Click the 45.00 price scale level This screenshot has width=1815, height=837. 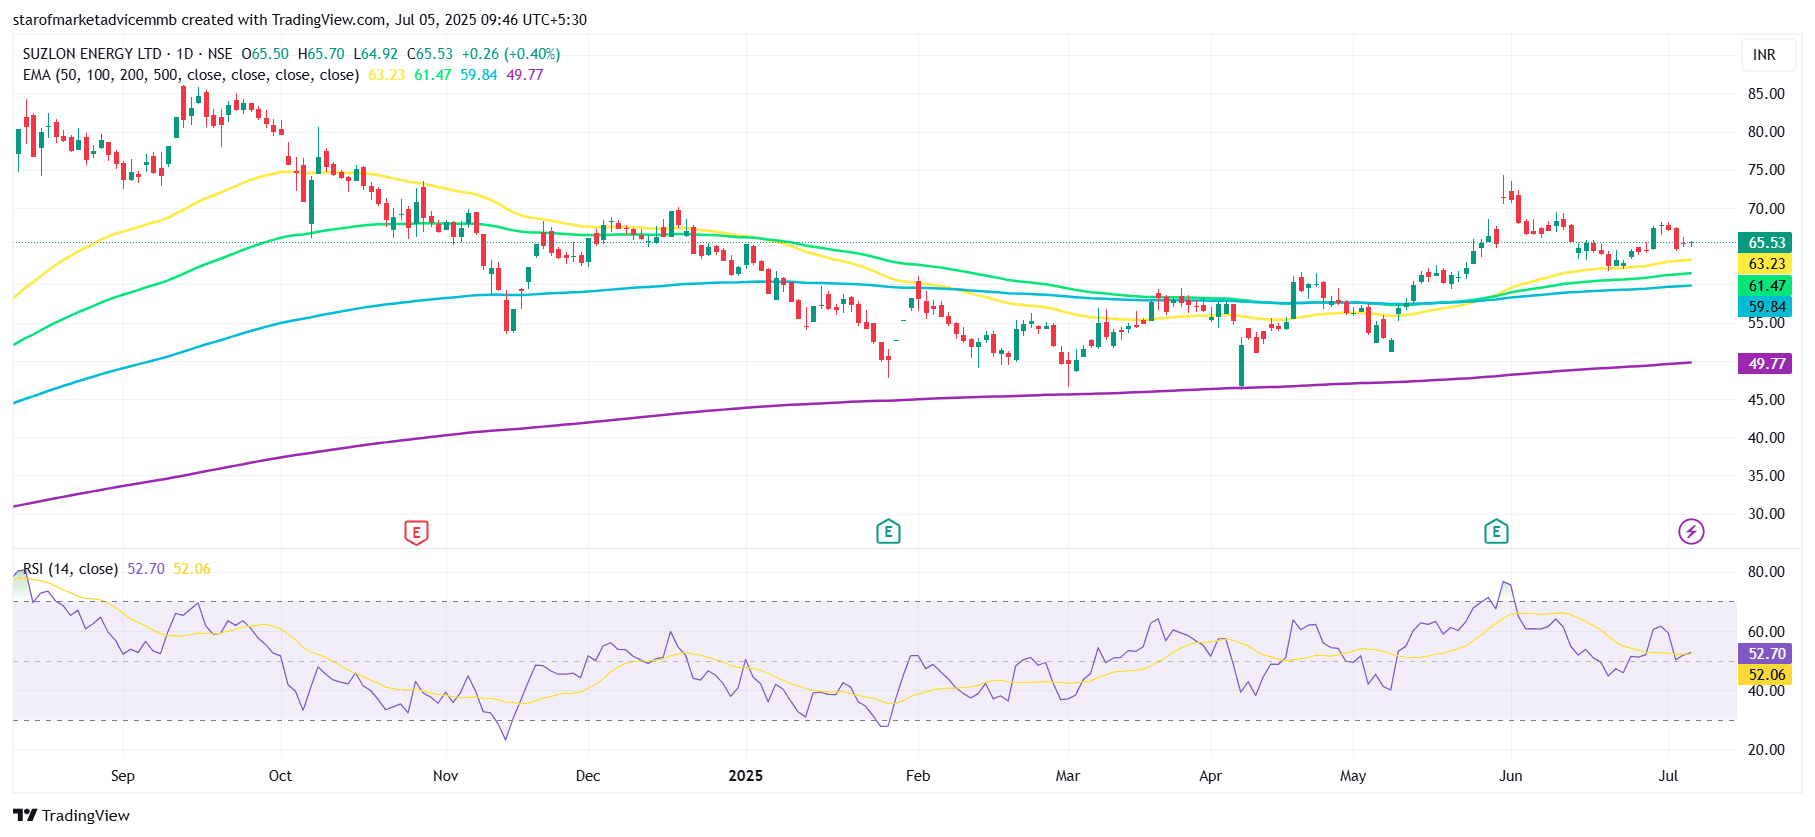(x=1766, y=400)
